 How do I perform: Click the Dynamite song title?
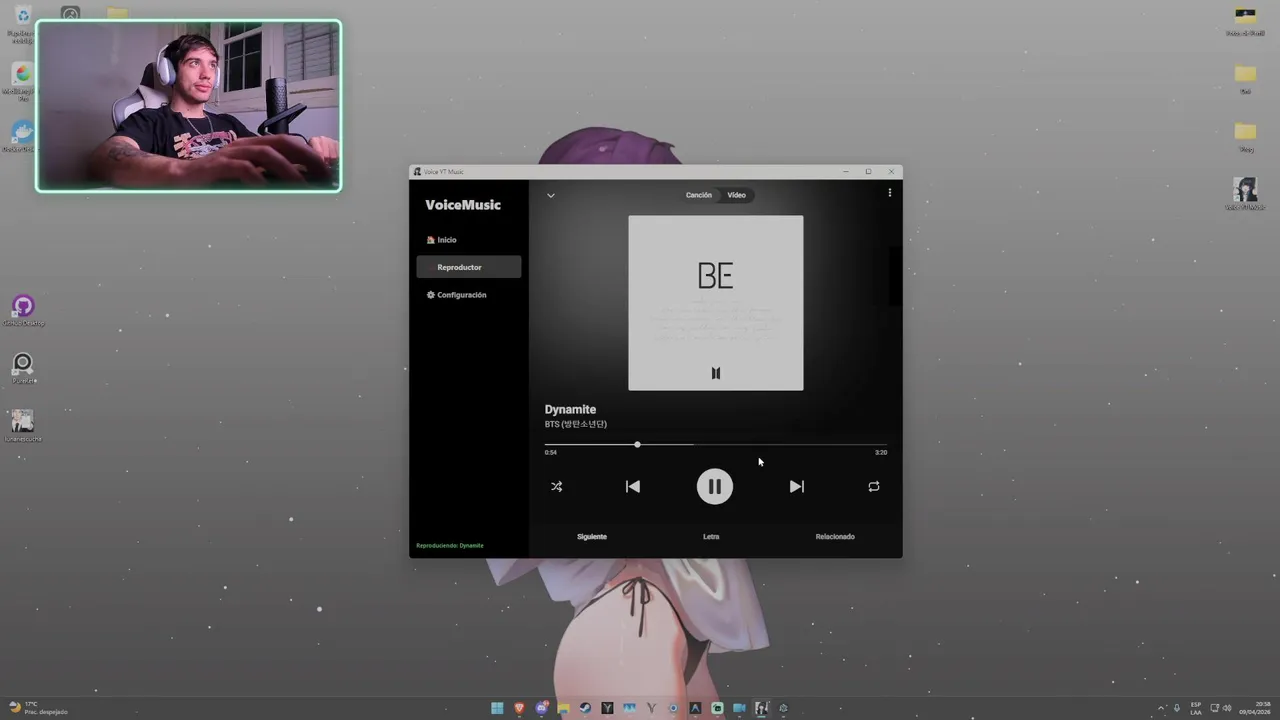pyautogui.click(x=570, y=409)
